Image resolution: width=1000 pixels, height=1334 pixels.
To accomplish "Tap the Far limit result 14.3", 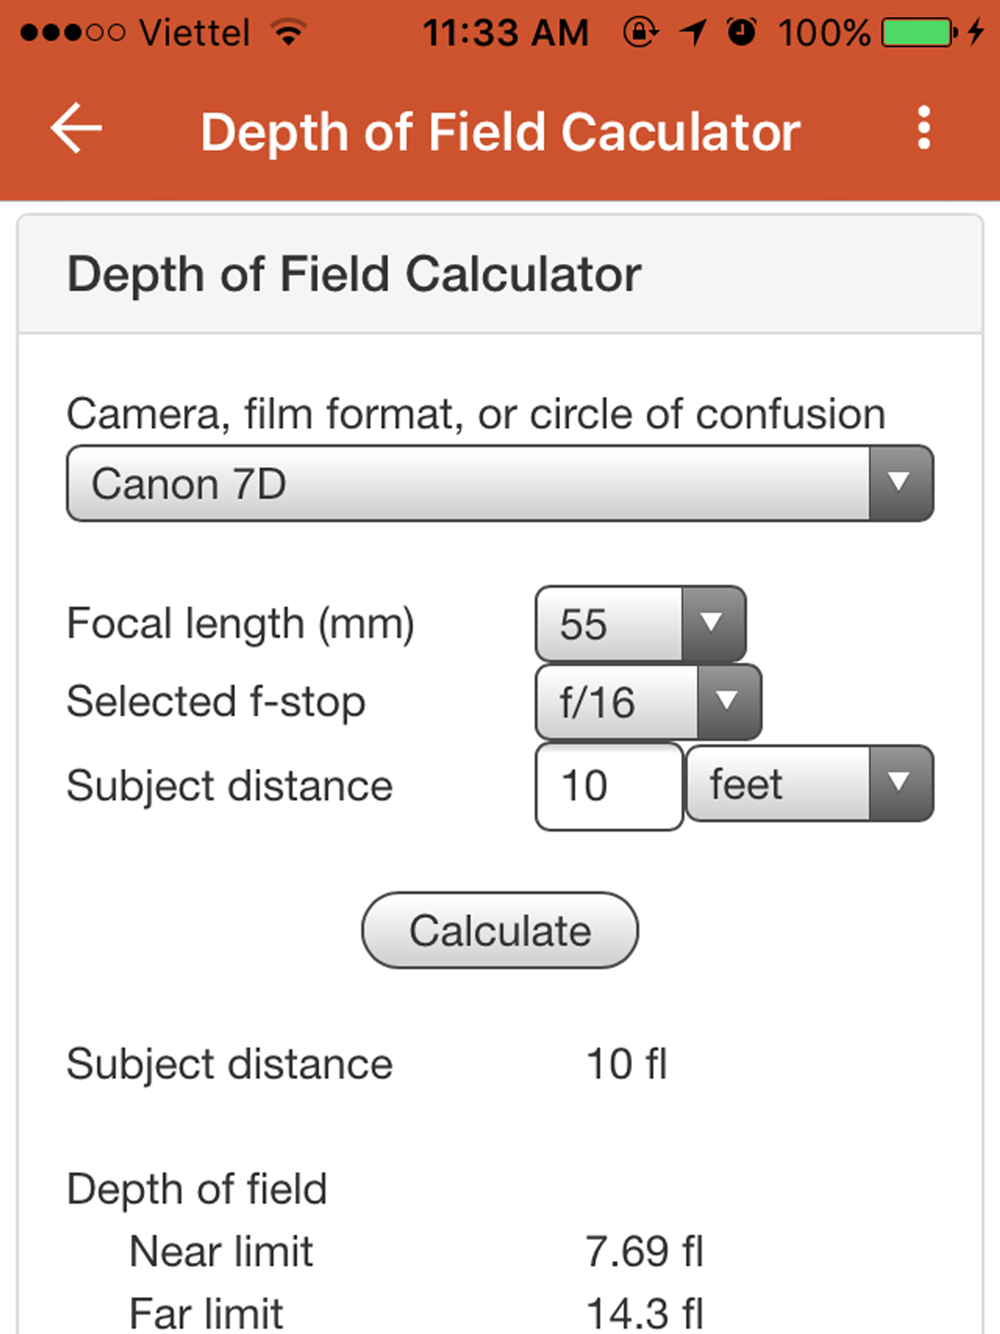I will coord(645,1313).
